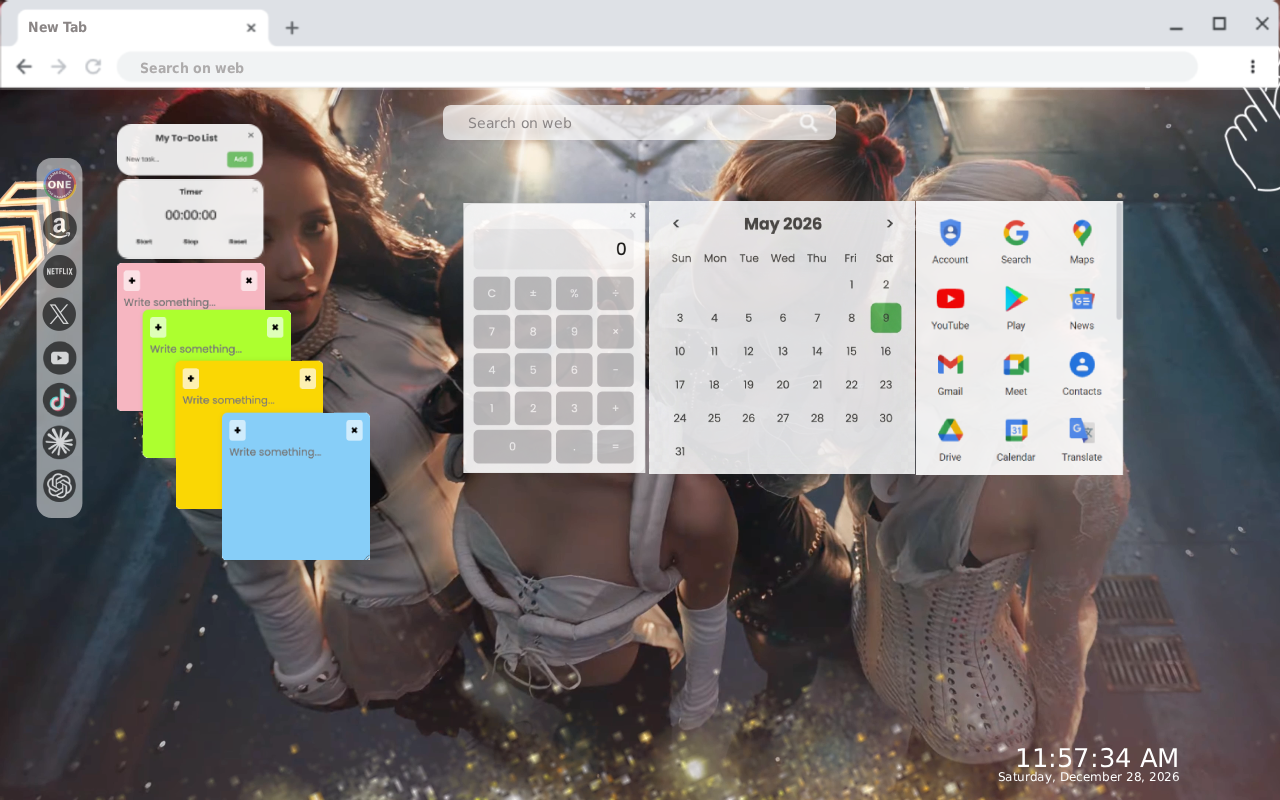Open the browser three-dot menu

(1252, 67)
